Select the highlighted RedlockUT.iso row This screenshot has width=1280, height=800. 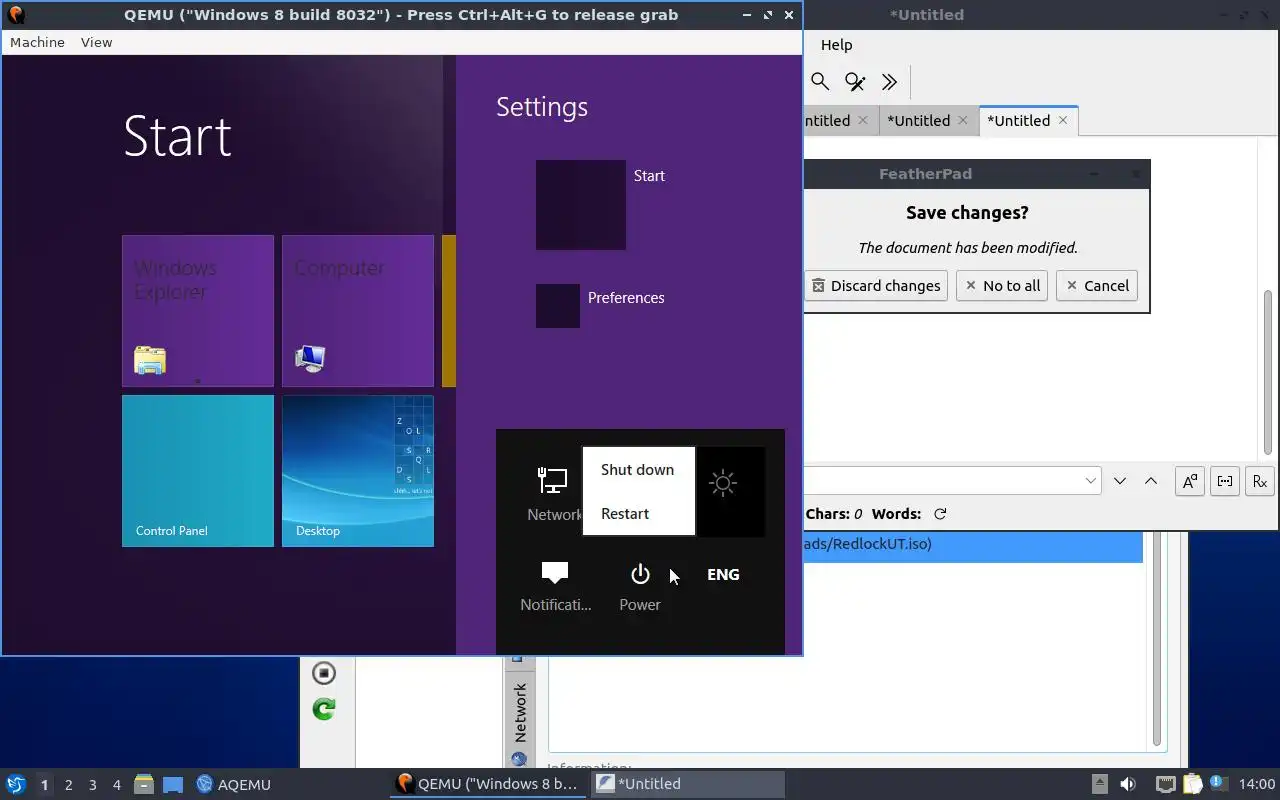coord(973,546)
